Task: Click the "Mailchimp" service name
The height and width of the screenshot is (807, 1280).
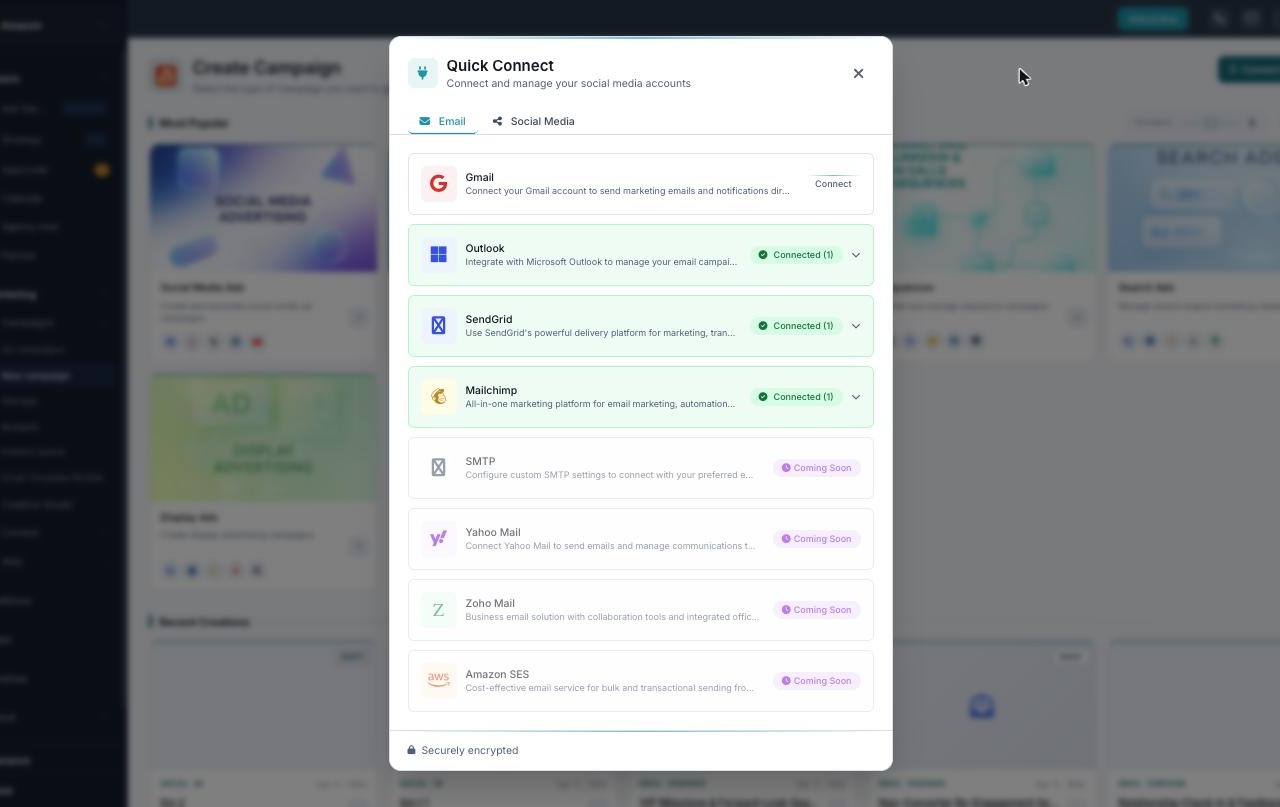Action: [491, 390]
